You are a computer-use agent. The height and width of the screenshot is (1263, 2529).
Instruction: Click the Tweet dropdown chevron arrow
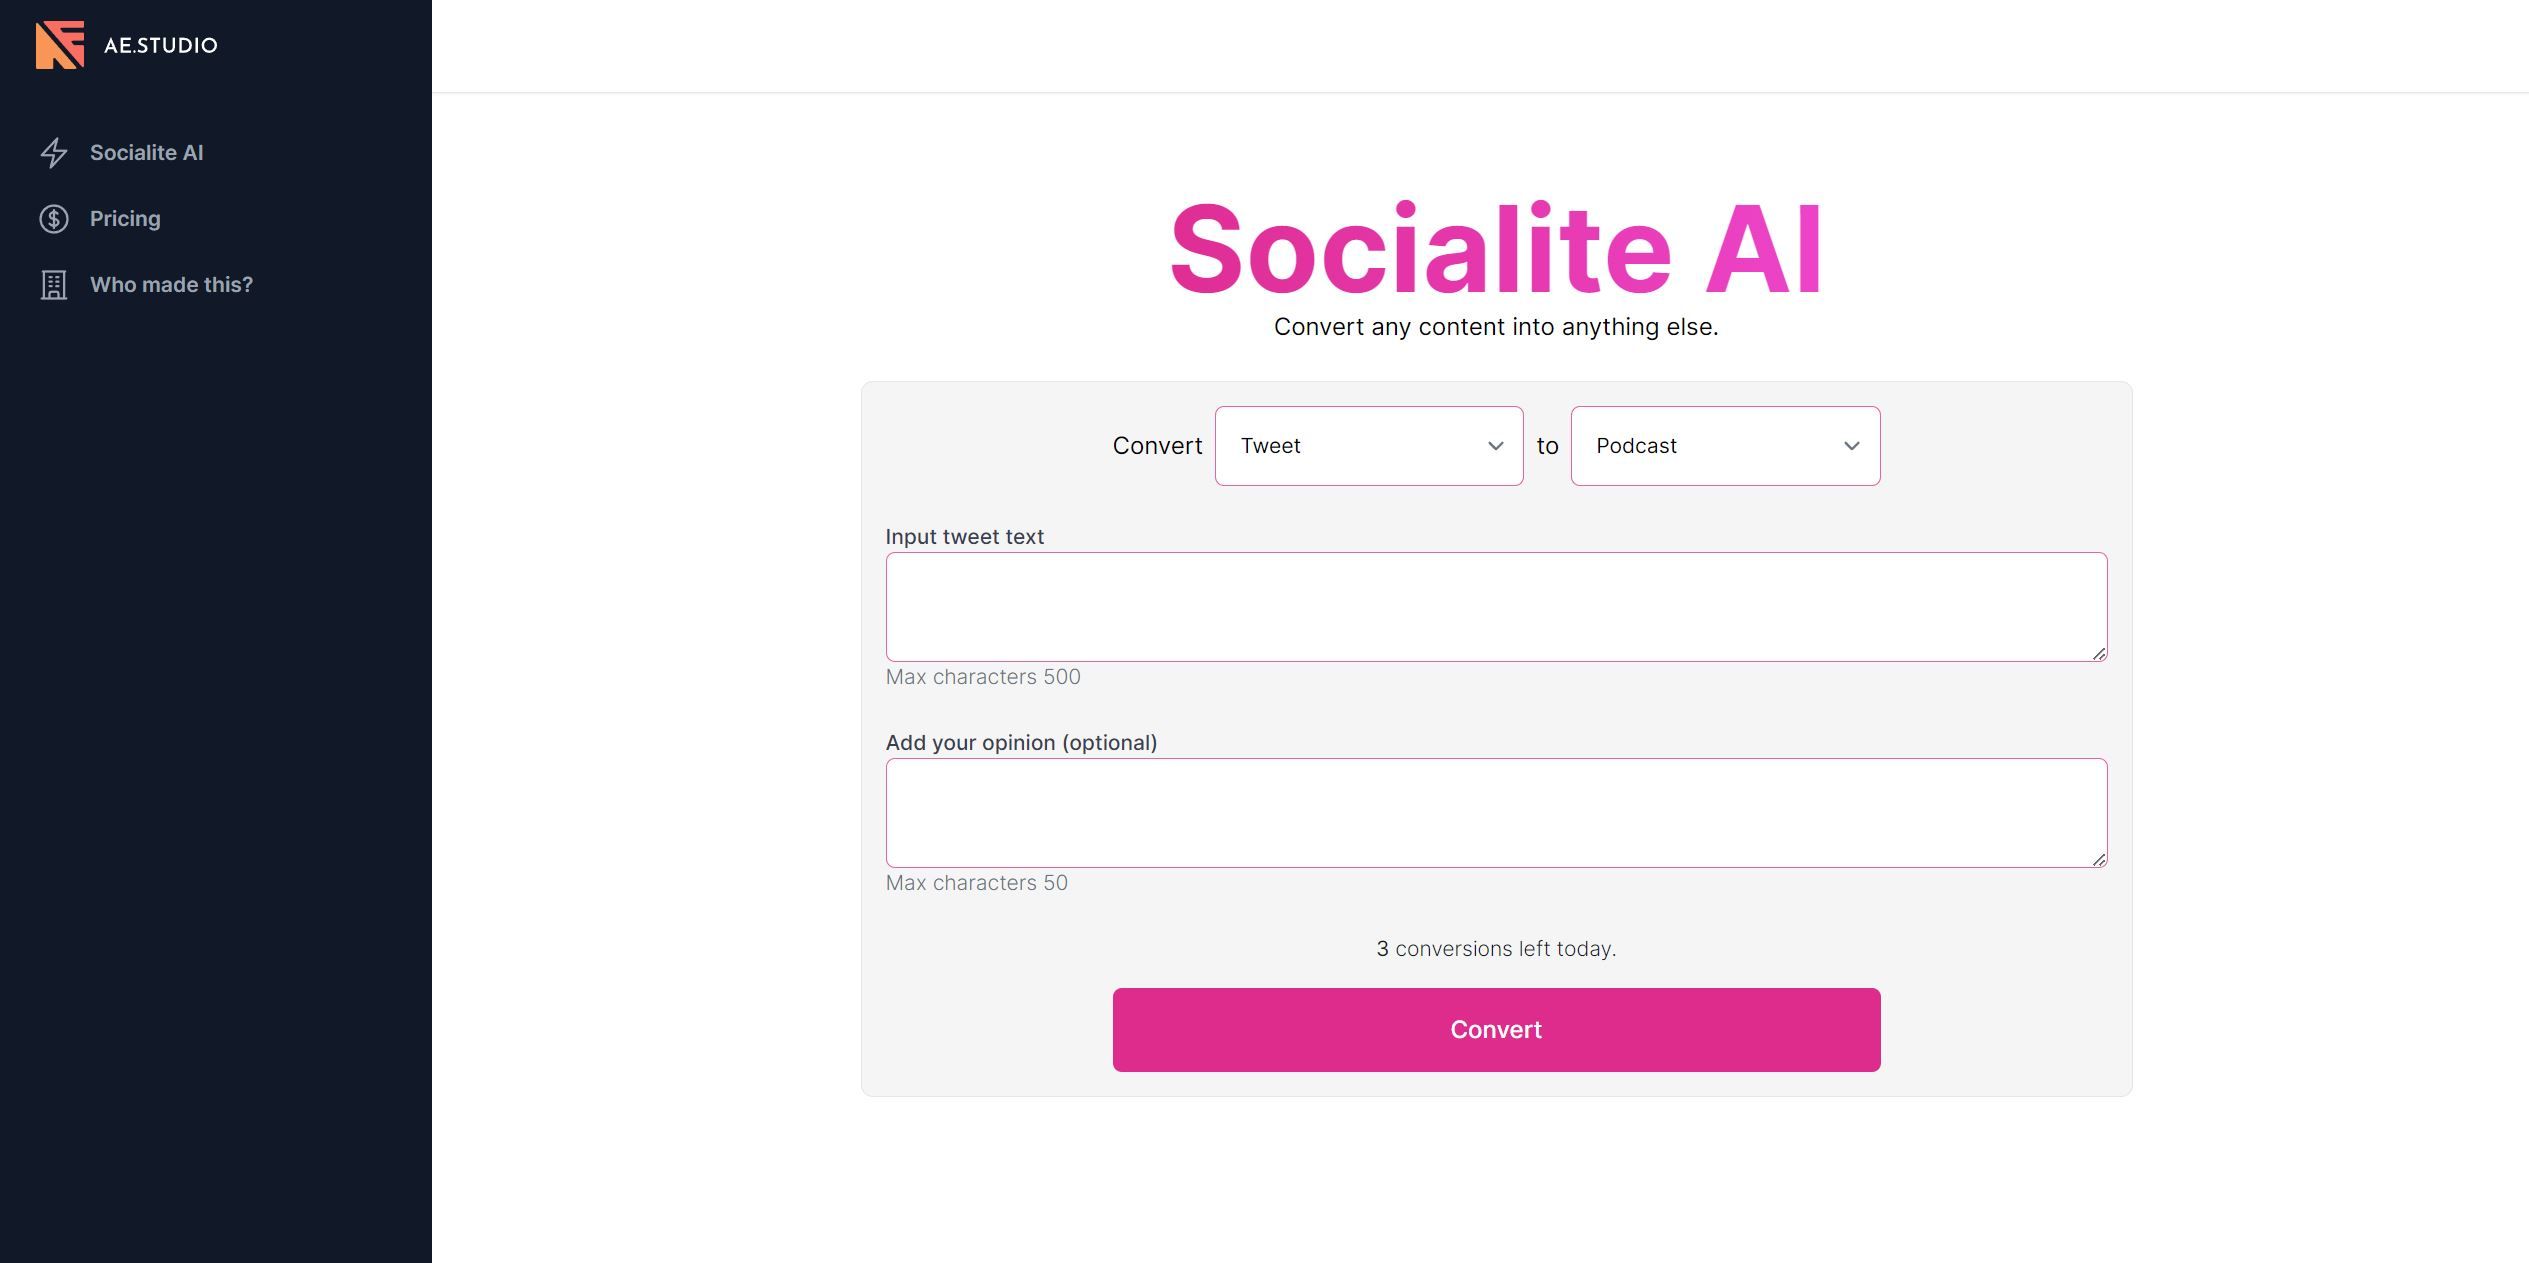(x=1492, y=445)
